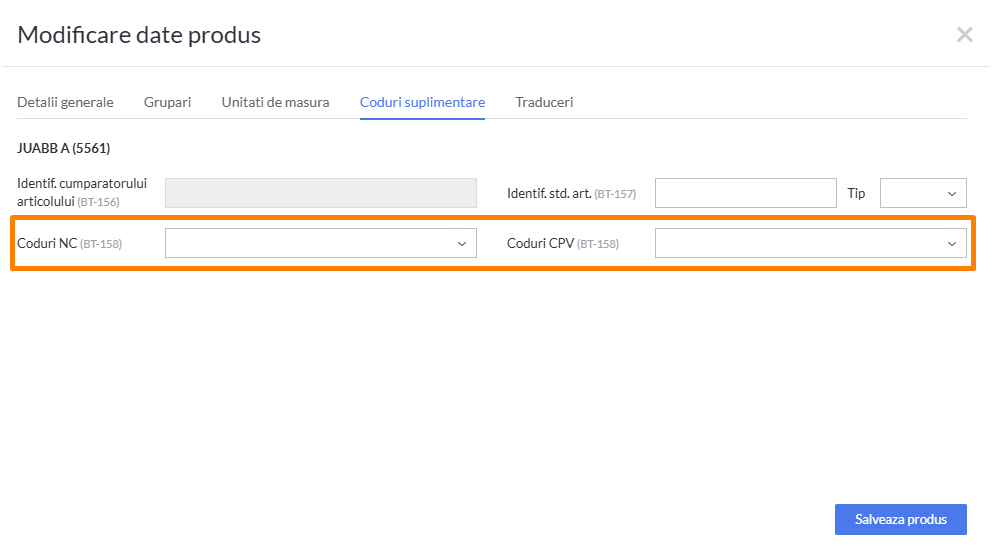992x550 pixels.
Task: Switch to the Traduceri tab
Action: [x=544, y=102]
